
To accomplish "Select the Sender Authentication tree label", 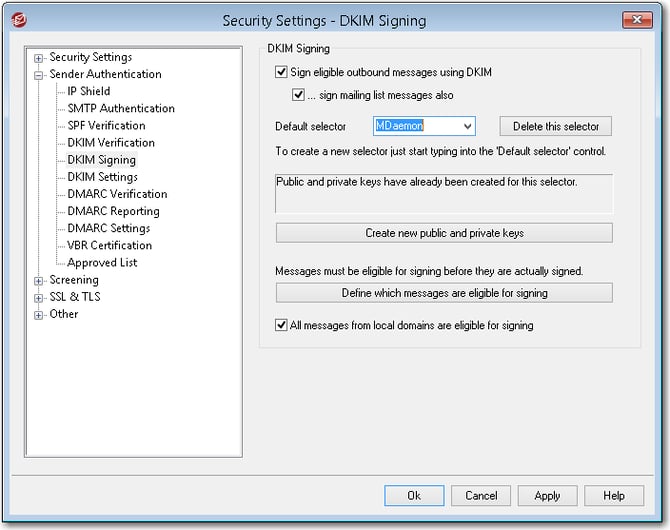I will click(105, 74).
